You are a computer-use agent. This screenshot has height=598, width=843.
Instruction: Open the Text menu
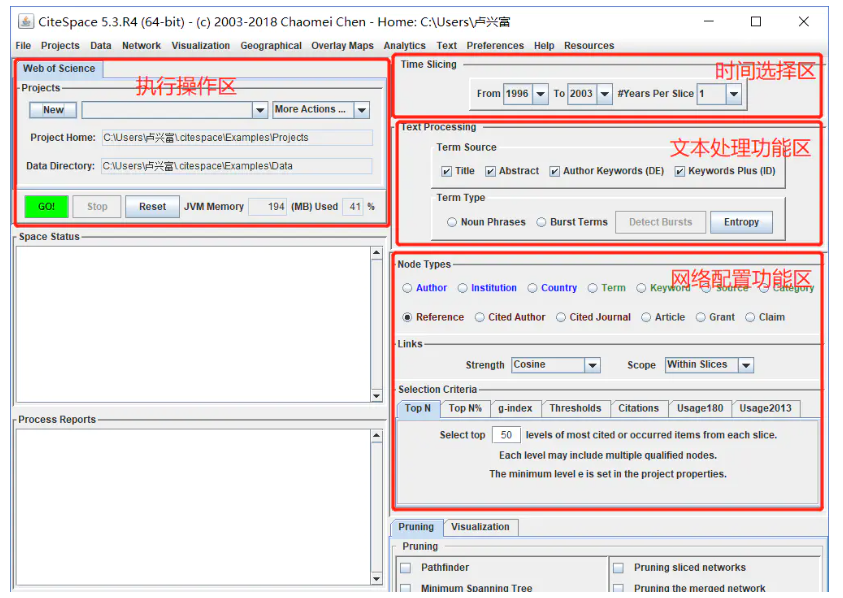click(446, 46)
